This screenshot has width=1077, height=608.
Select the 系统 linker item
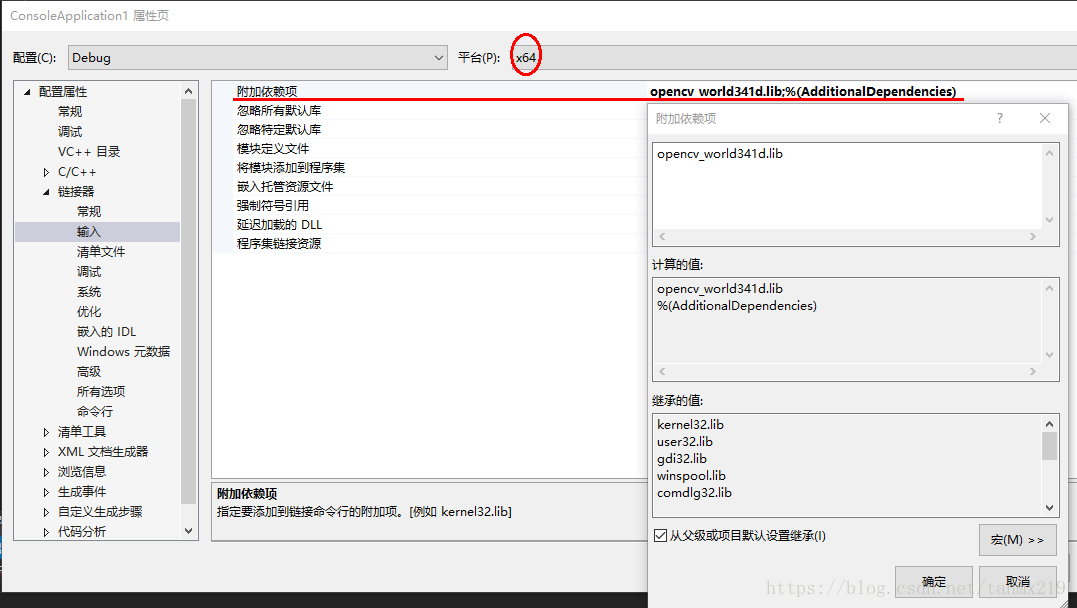click(x=89, y=291)
